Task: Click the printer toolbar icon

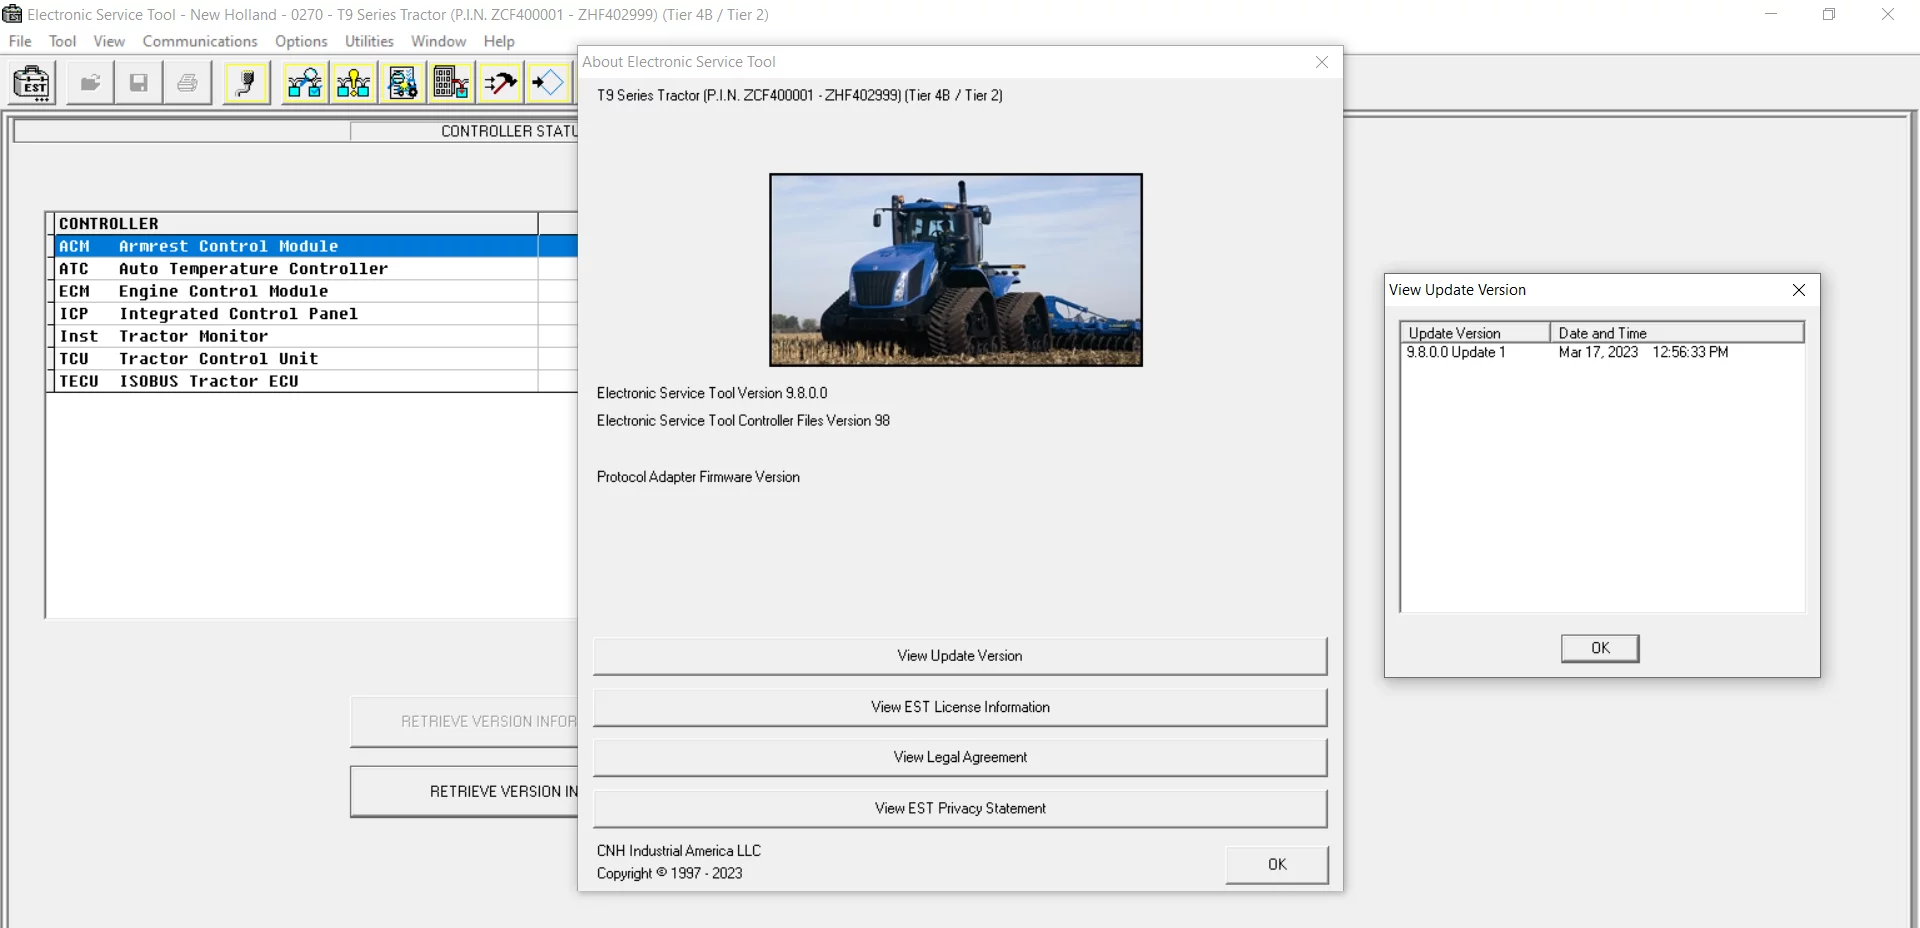Action: [187, 83]
